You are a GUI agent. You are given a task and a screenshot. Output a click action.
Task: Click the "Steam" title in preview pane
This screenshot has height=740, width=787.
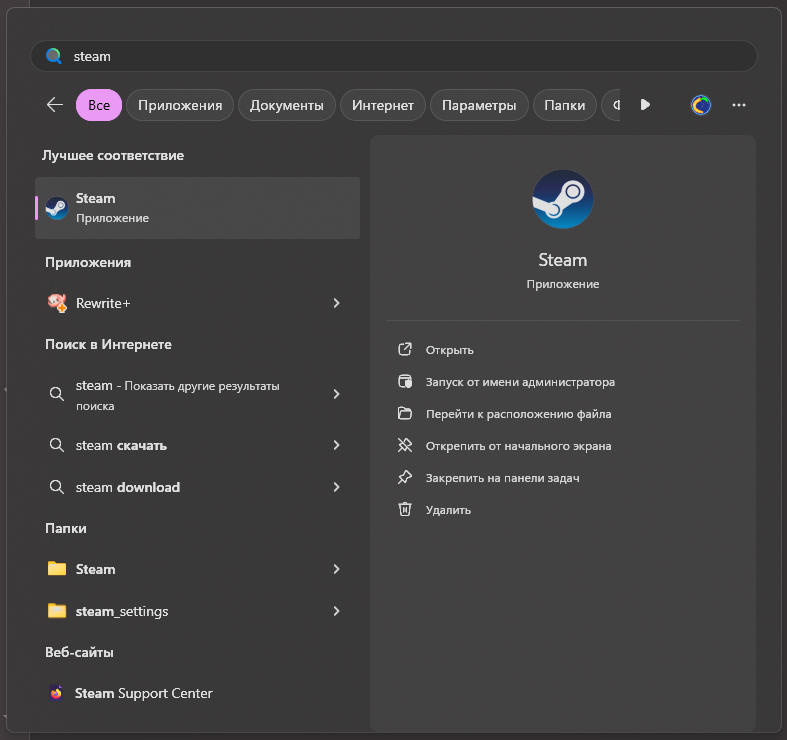point(563,260)
